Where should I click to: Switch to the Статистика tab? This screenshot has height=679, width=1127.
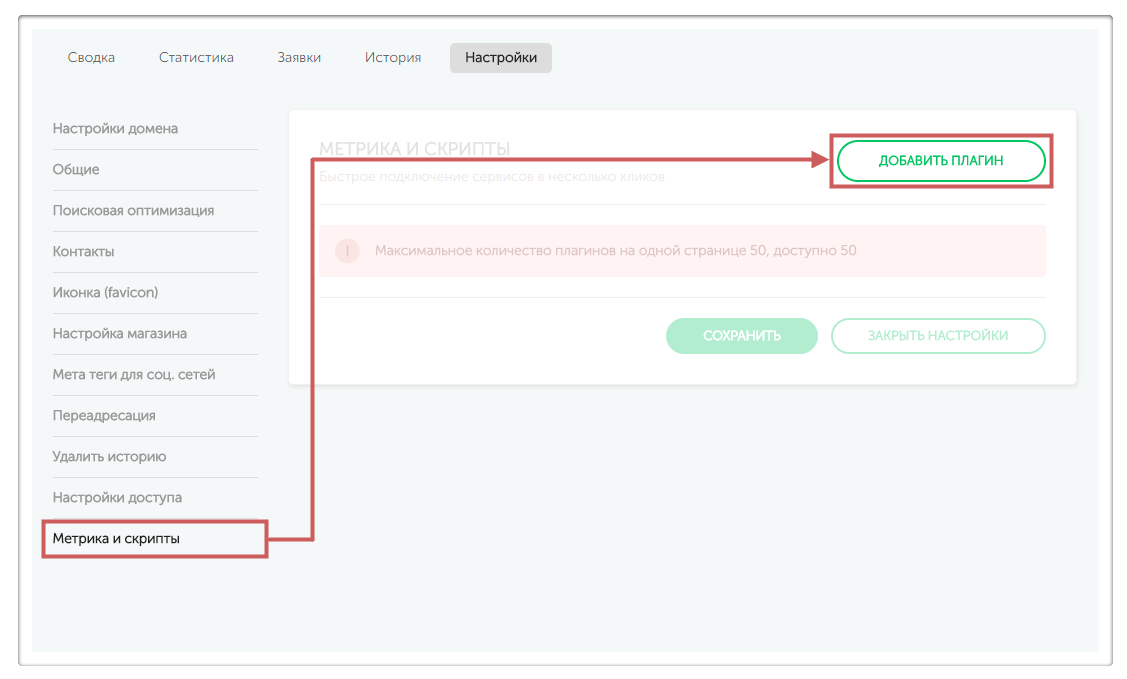pos(196,58)
